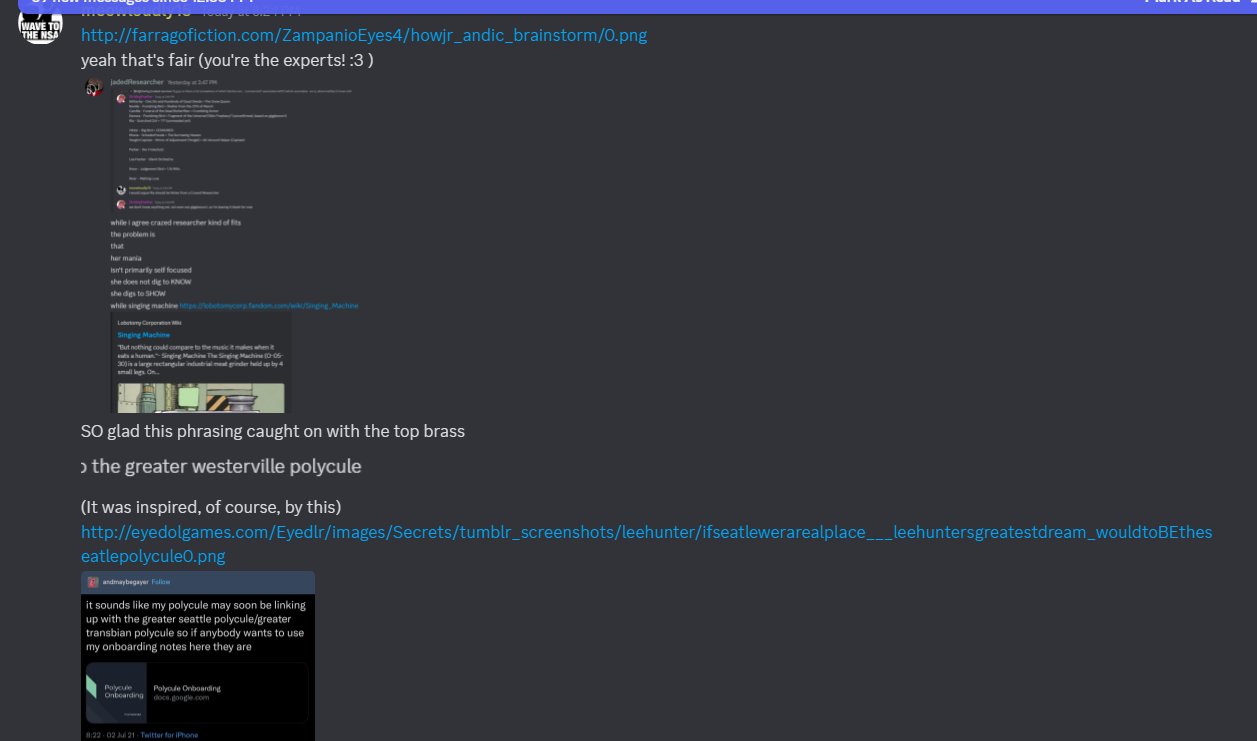Click the 'Wave to the NSA' user avatar
Screen dimensions: 1257x741
[40, 24]
